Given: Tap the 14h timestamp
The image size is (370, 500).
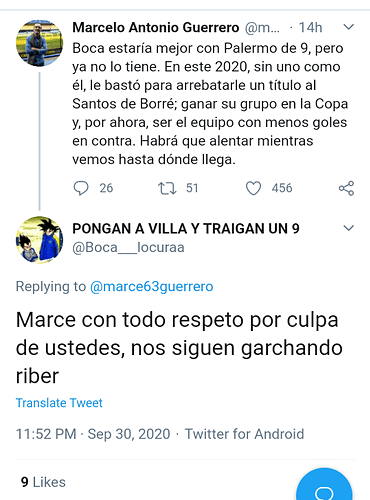Looking at the screenshot, I should click(x=310, y=27).
